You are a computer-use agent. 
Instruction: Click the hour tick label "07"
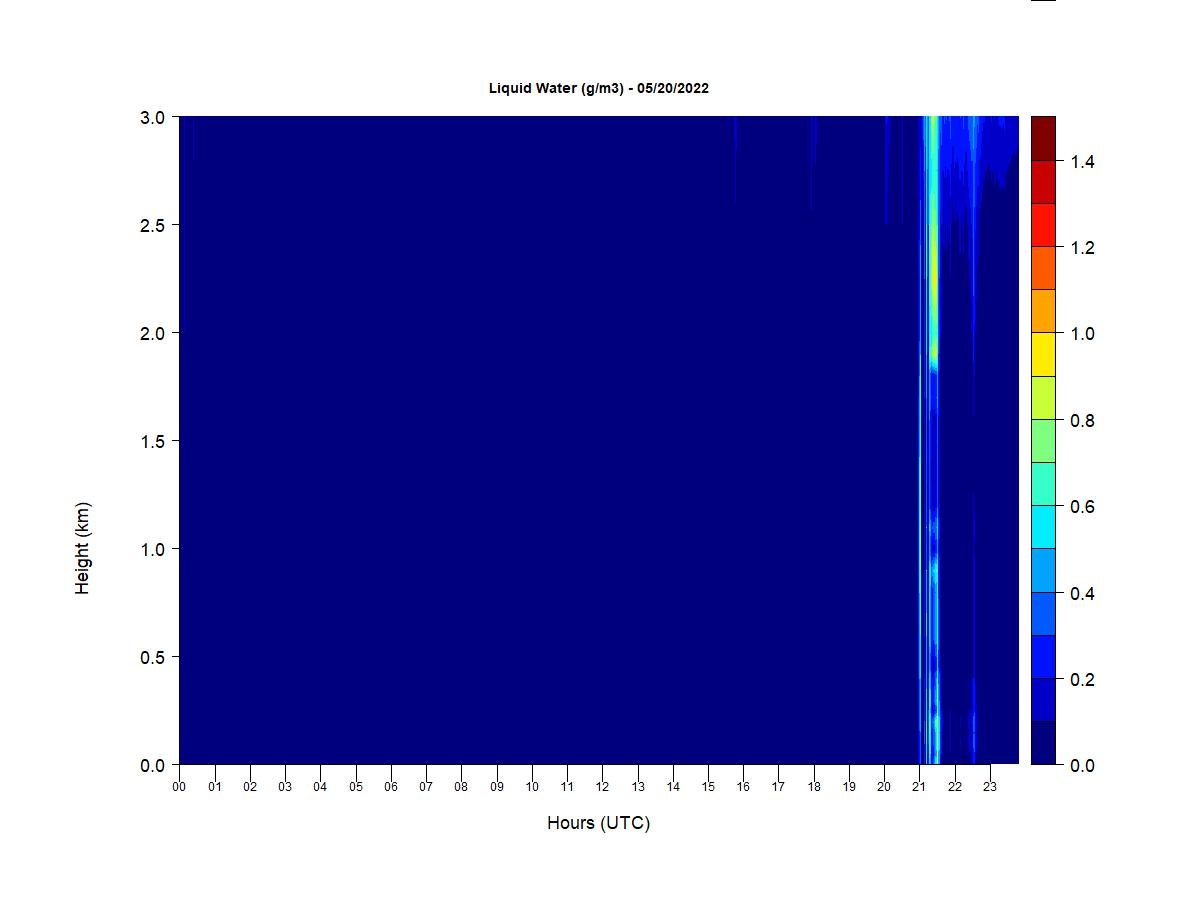pos(426,787)
